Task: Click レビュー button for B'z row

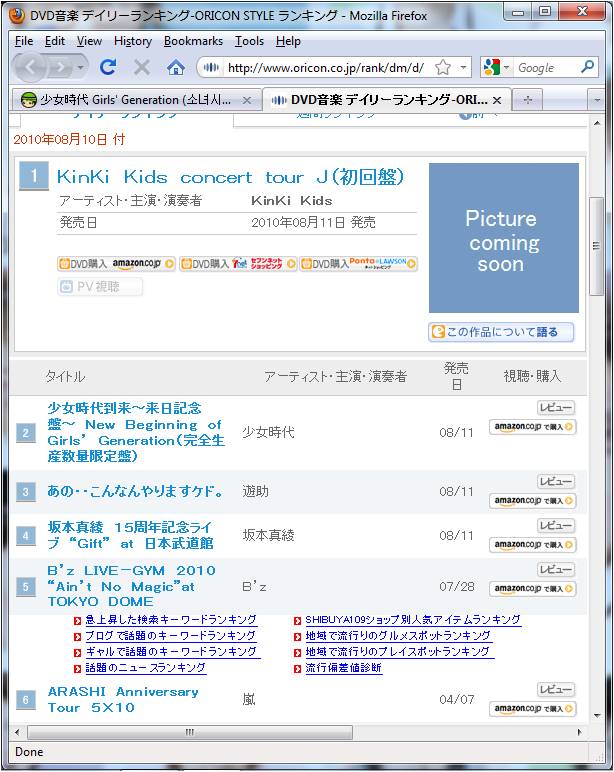Action: (556, 570)
